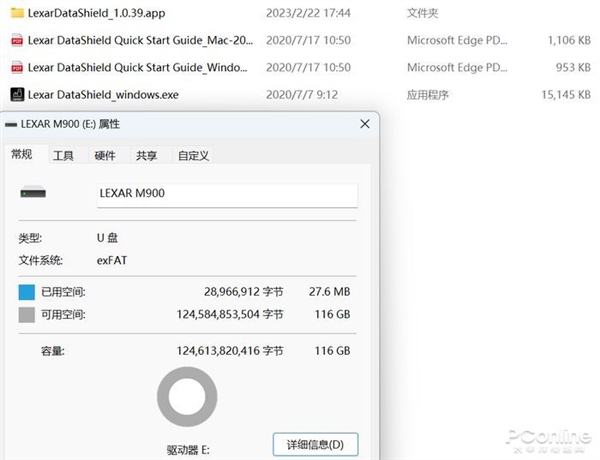
Task: Click the 1,106 KB size cell
Action: (x=569, y=40)
